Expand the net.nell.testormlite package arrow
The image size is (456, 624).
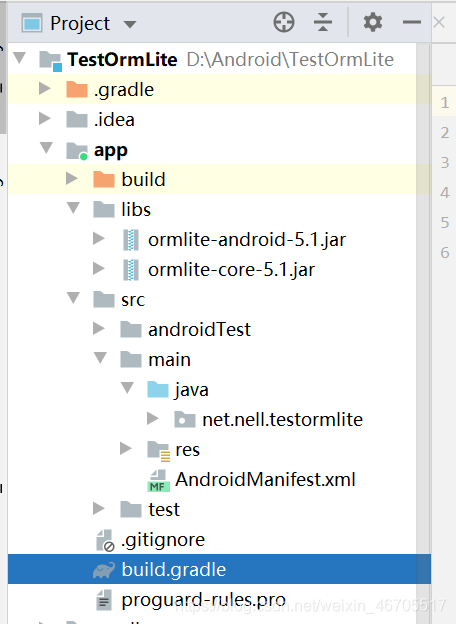click(153, 418)
